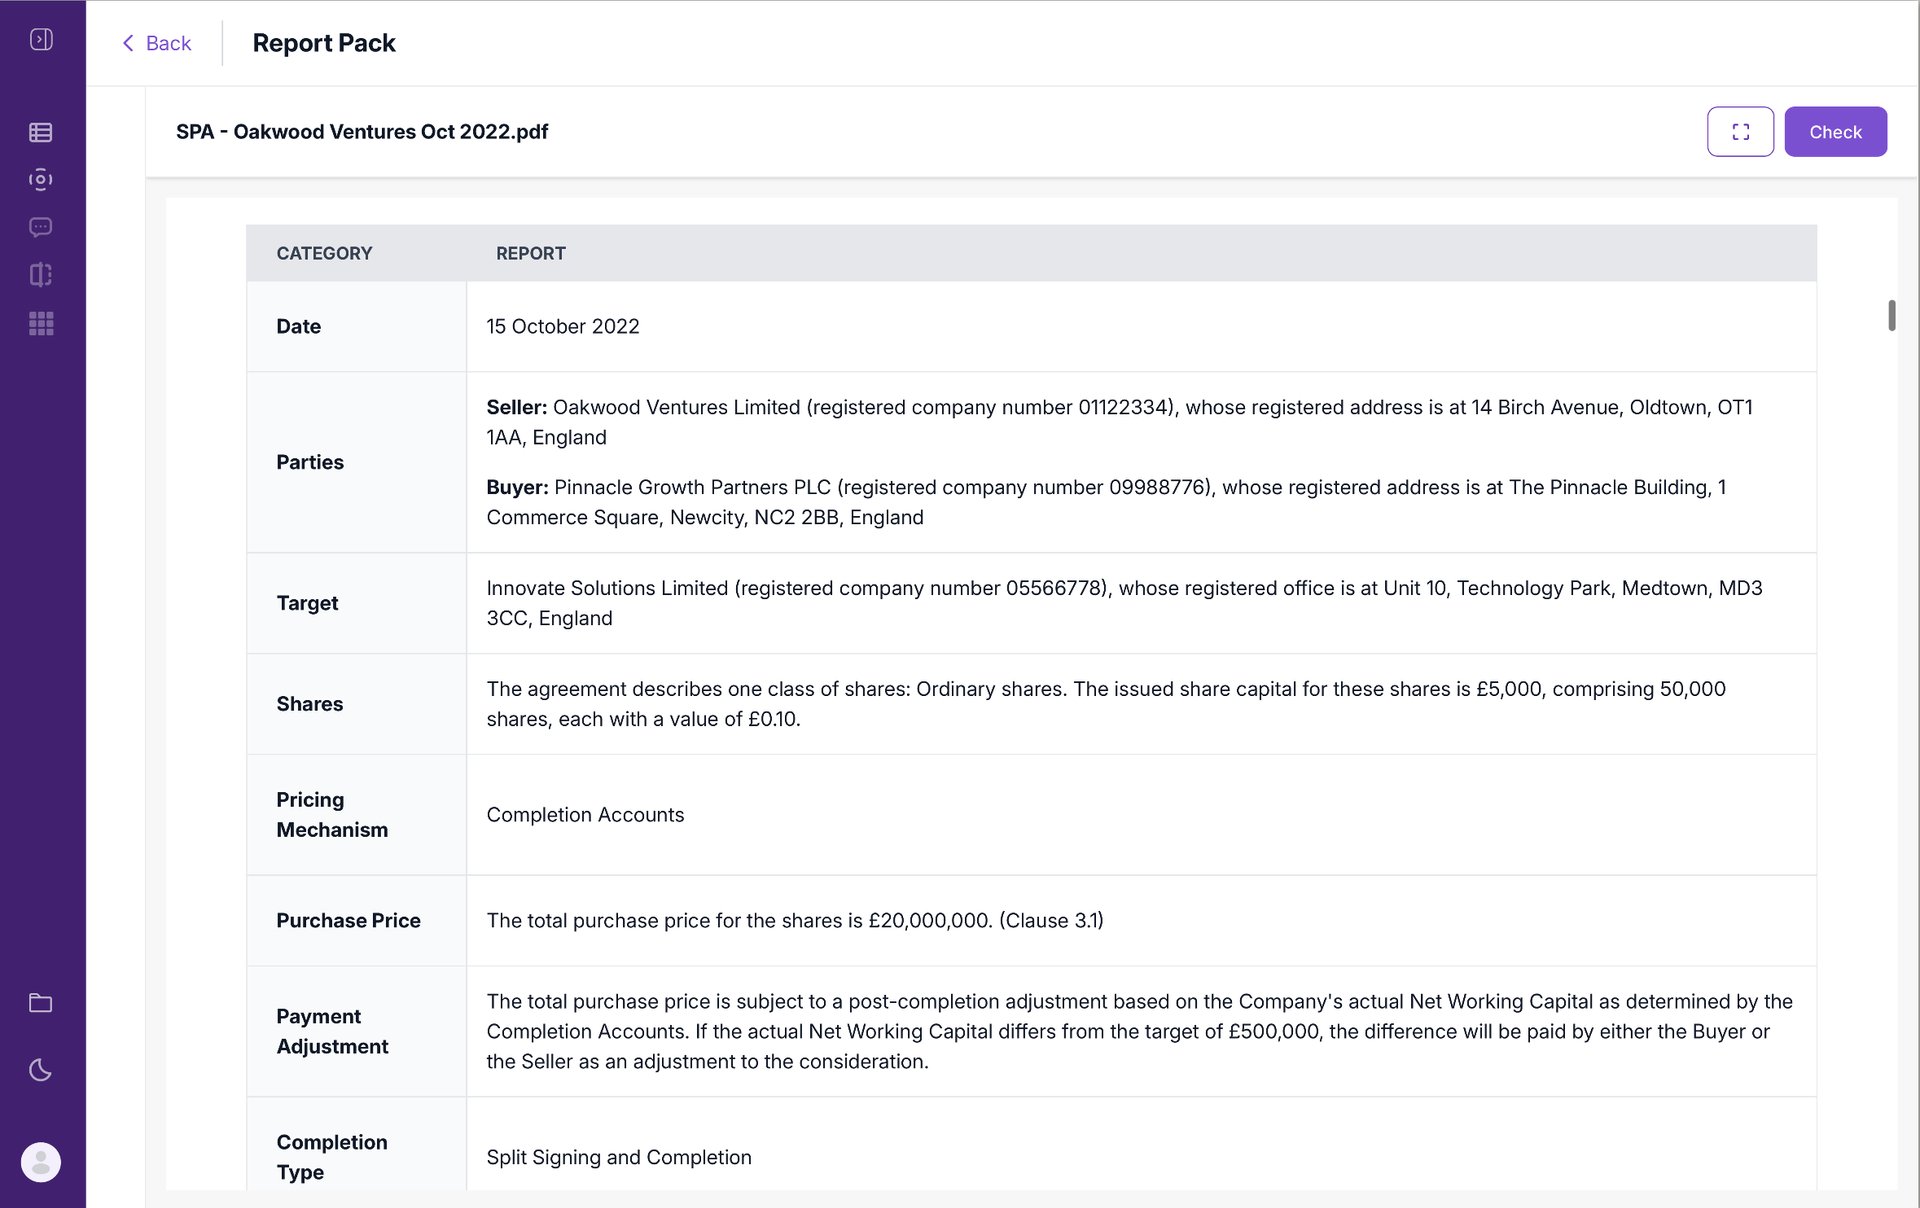This screenshot has width=1920, height=1208.
Task: Open the chat messages panel
Action: pos(41,227)
